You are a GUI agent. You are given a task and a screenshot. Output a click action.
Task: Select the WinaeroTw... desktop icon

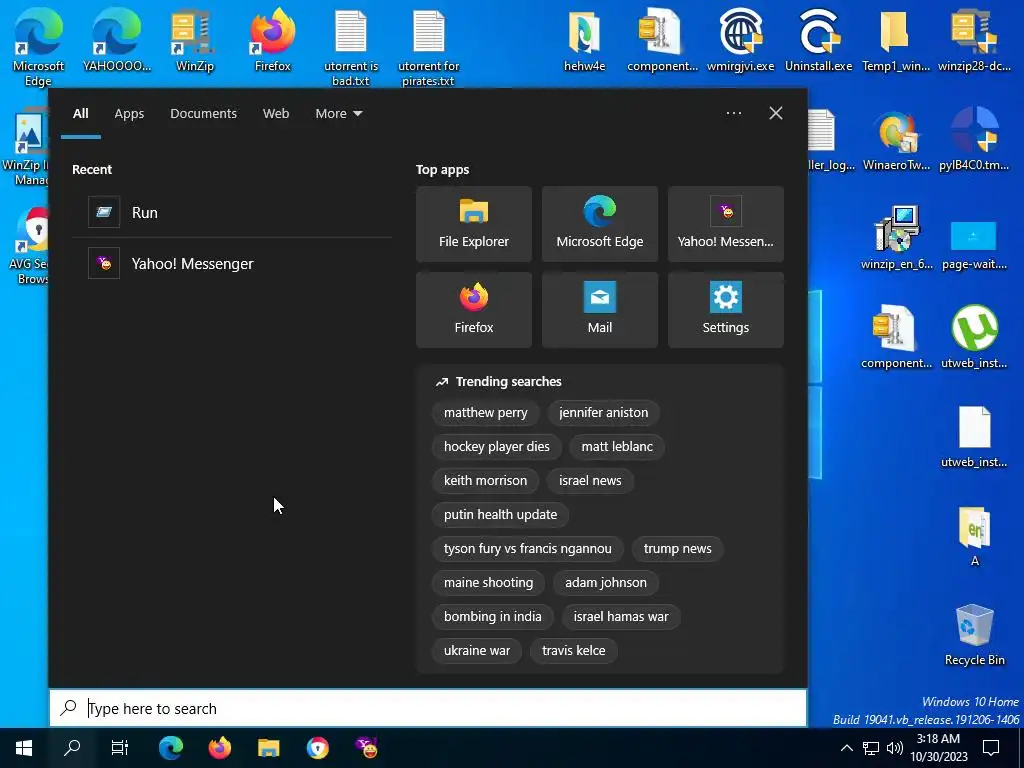[x=897, y=140]
